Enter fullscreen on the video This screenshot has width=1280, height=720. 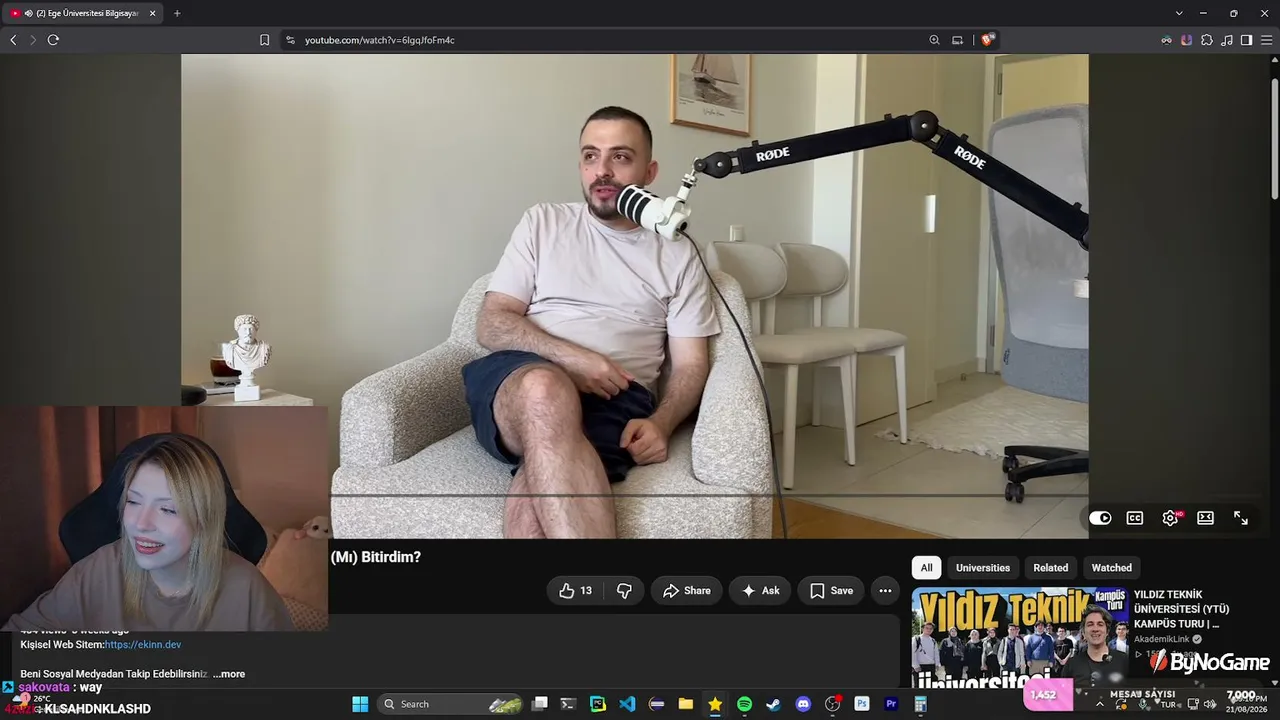1241,518
